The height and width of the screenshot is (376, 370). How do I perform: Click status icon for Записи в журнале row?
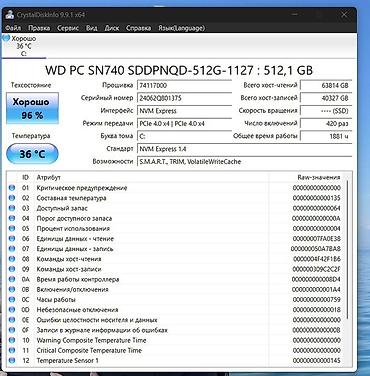12,330
